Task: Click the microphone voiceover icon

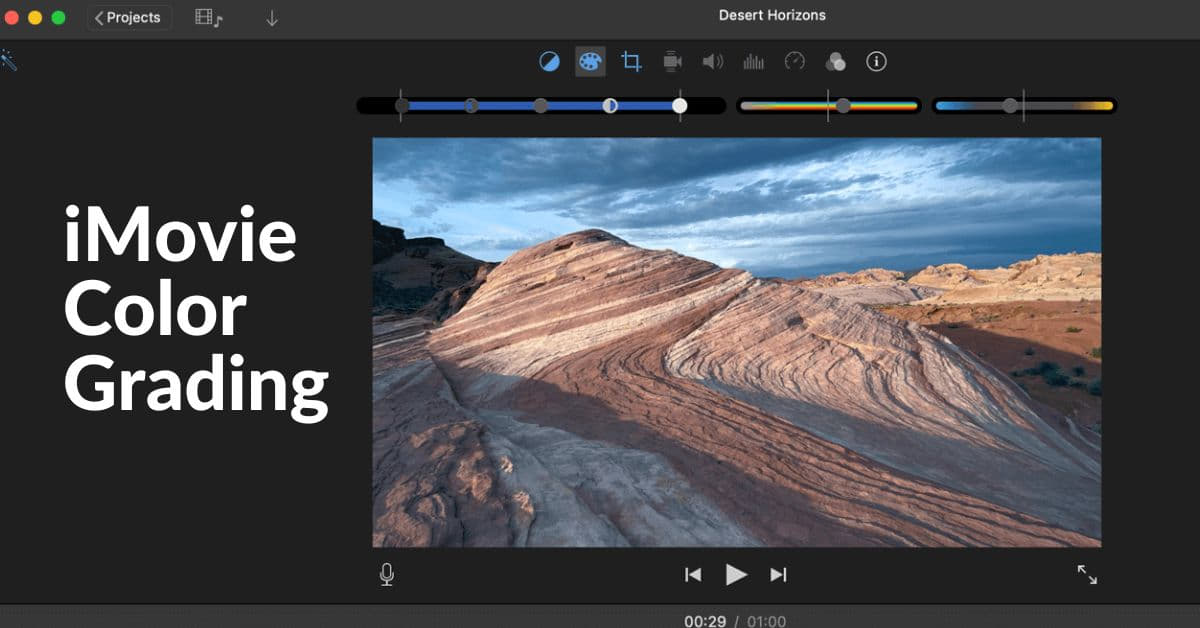Action: (387, 574)
